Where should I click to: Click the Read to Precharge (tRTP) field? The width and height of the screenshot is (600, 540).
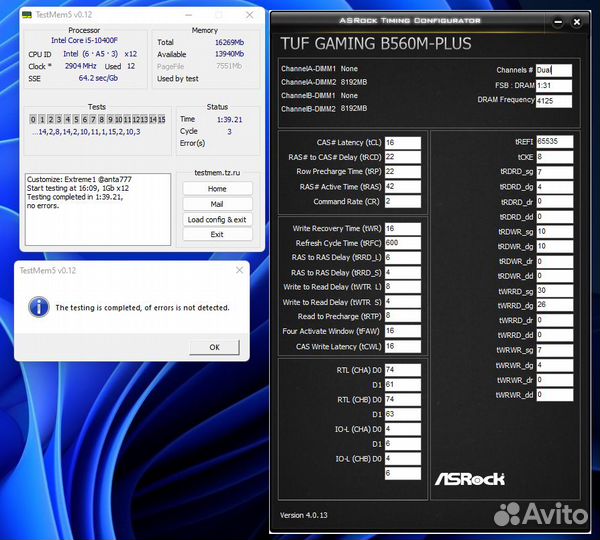pos(403,316)
